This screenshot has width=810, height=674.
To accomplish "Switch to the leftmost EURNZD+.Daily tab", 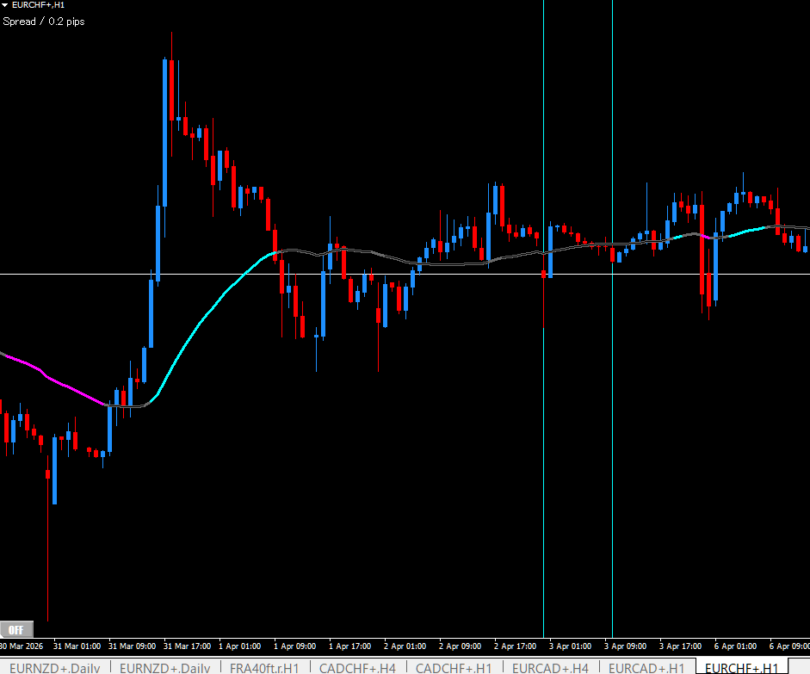I will point(54,667).
